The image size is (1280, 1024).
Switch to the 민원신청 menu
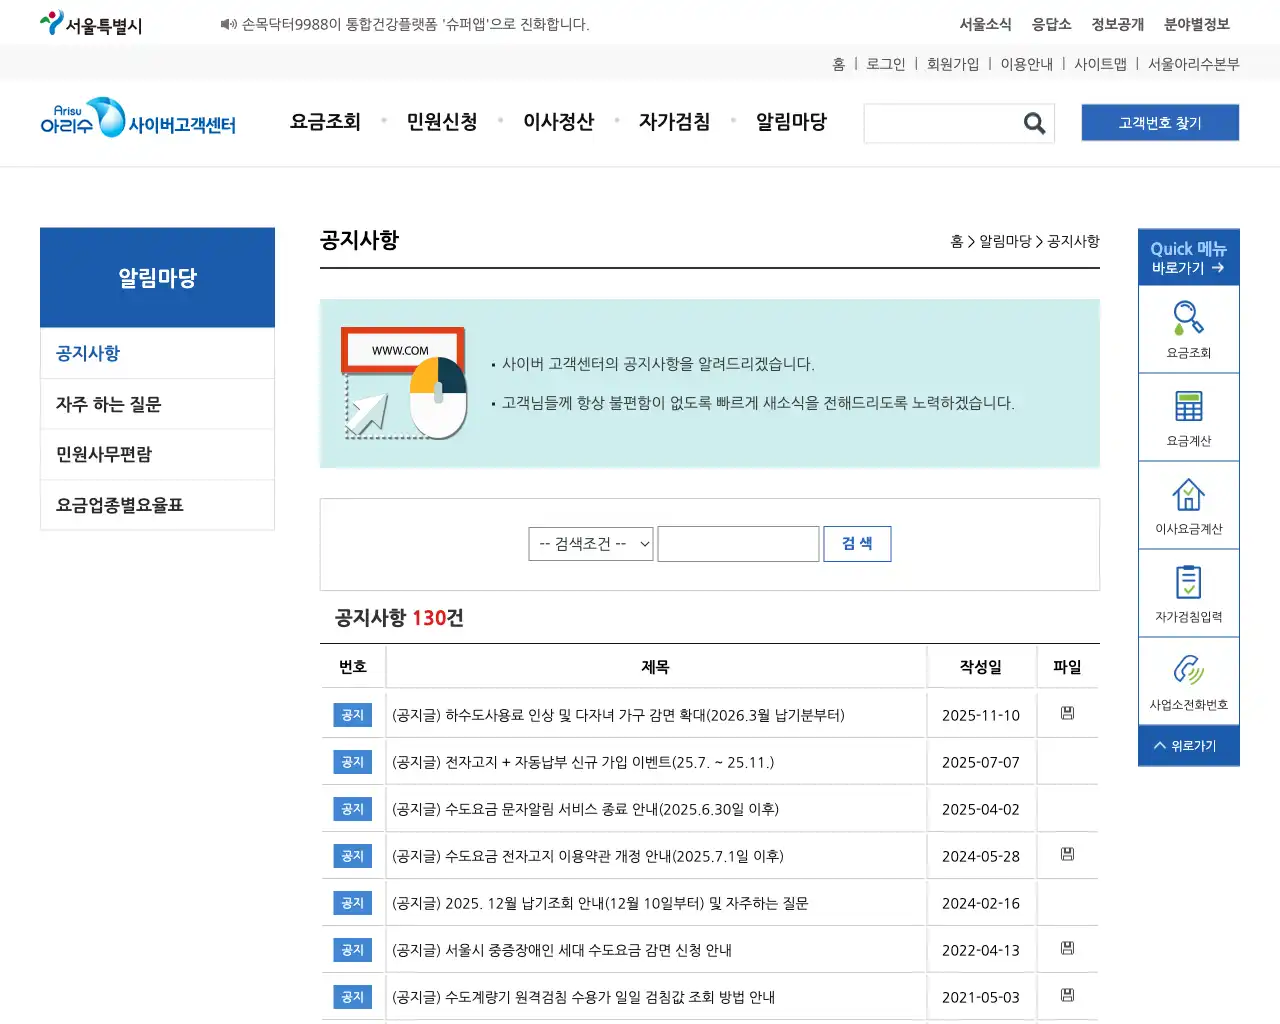[442, 121]
